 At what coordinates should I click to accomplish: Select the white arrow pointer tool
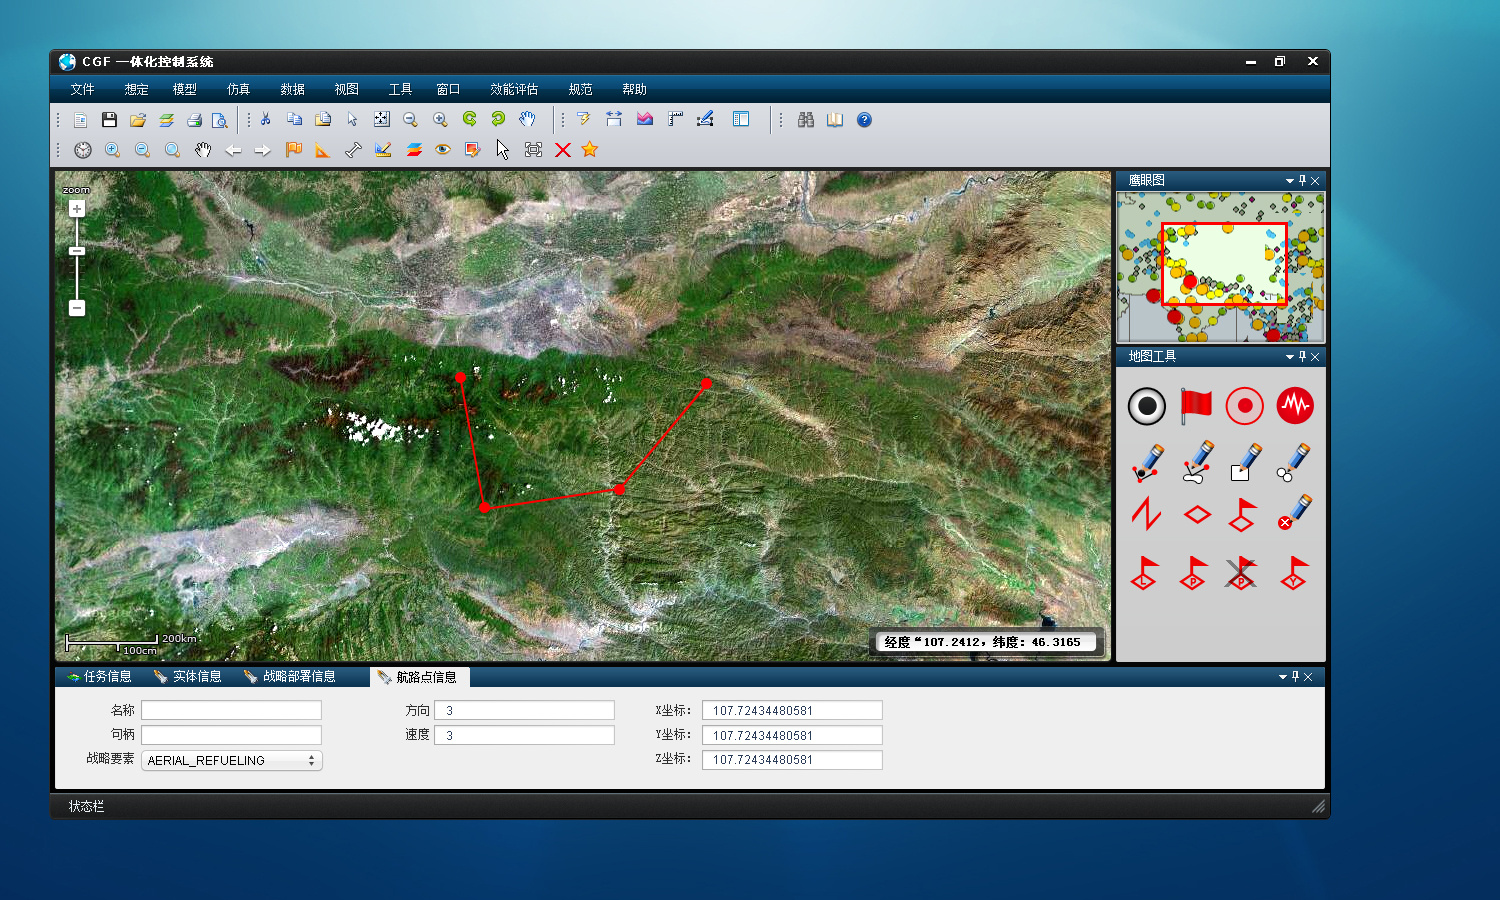click(352, 119)
